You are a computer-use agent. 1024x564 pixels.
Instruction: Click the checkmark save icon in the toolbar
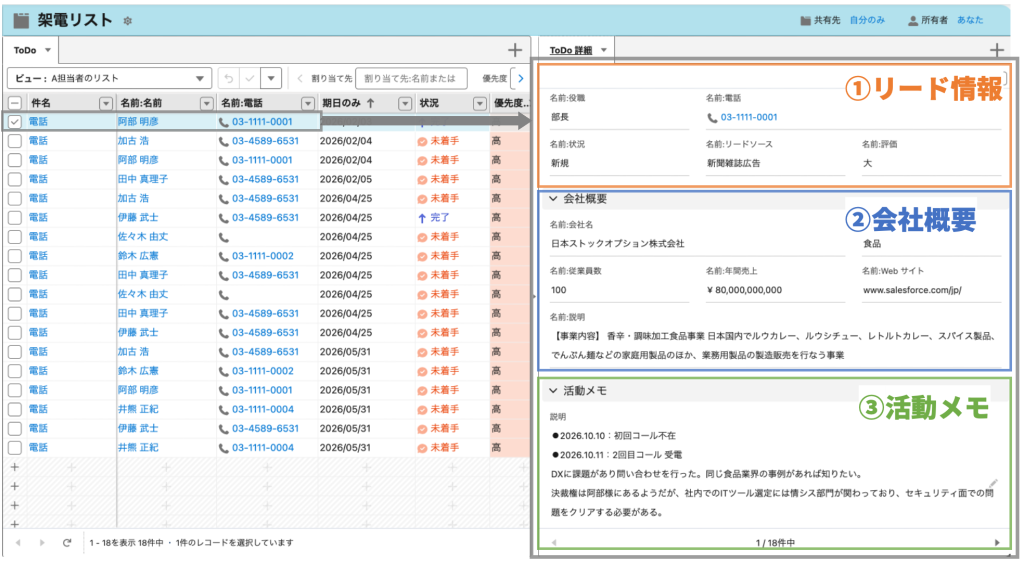click(250, 78)
